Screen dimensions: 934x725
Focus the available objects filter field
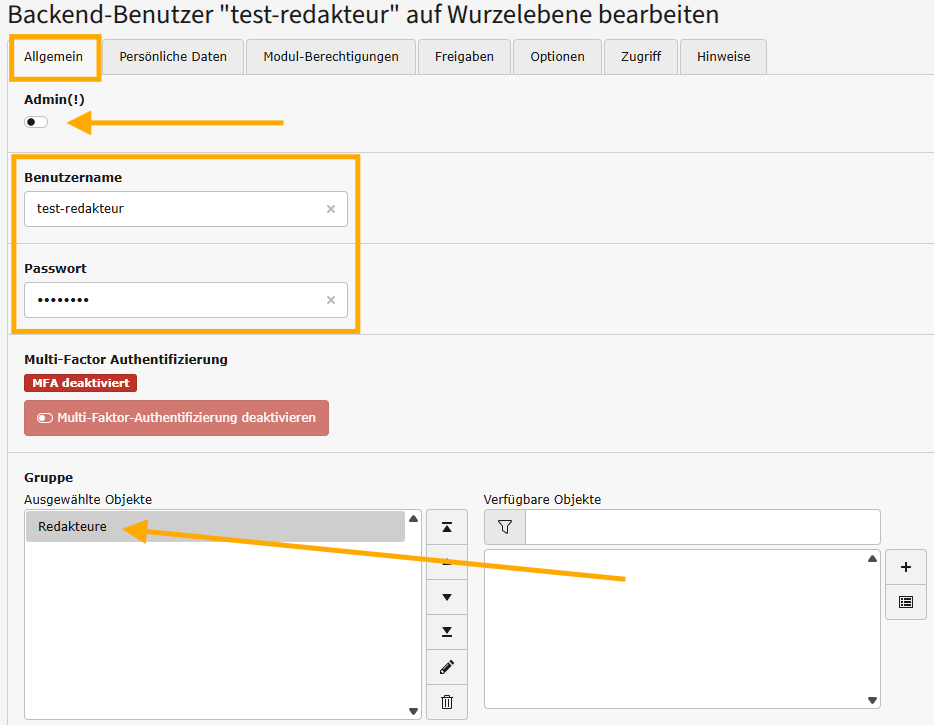click(x=702, y=527)
